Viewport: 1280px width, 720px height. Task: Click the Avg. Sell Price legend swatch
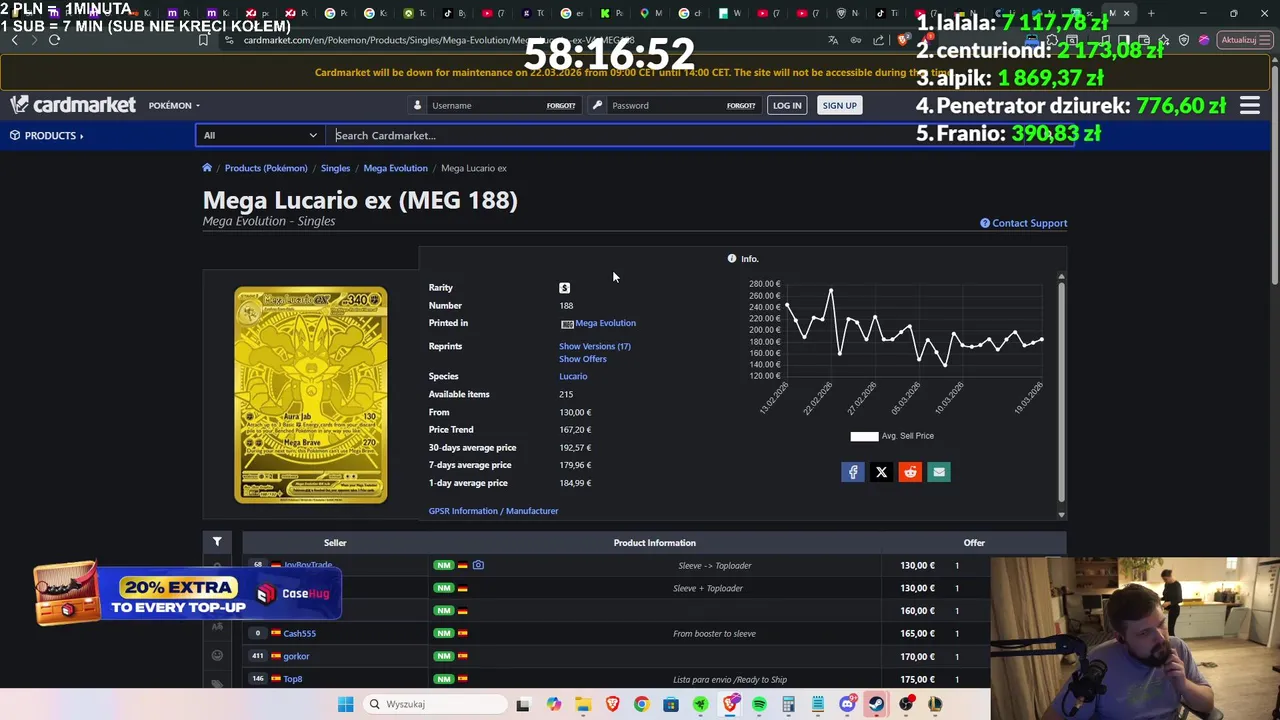coord(864,436)
